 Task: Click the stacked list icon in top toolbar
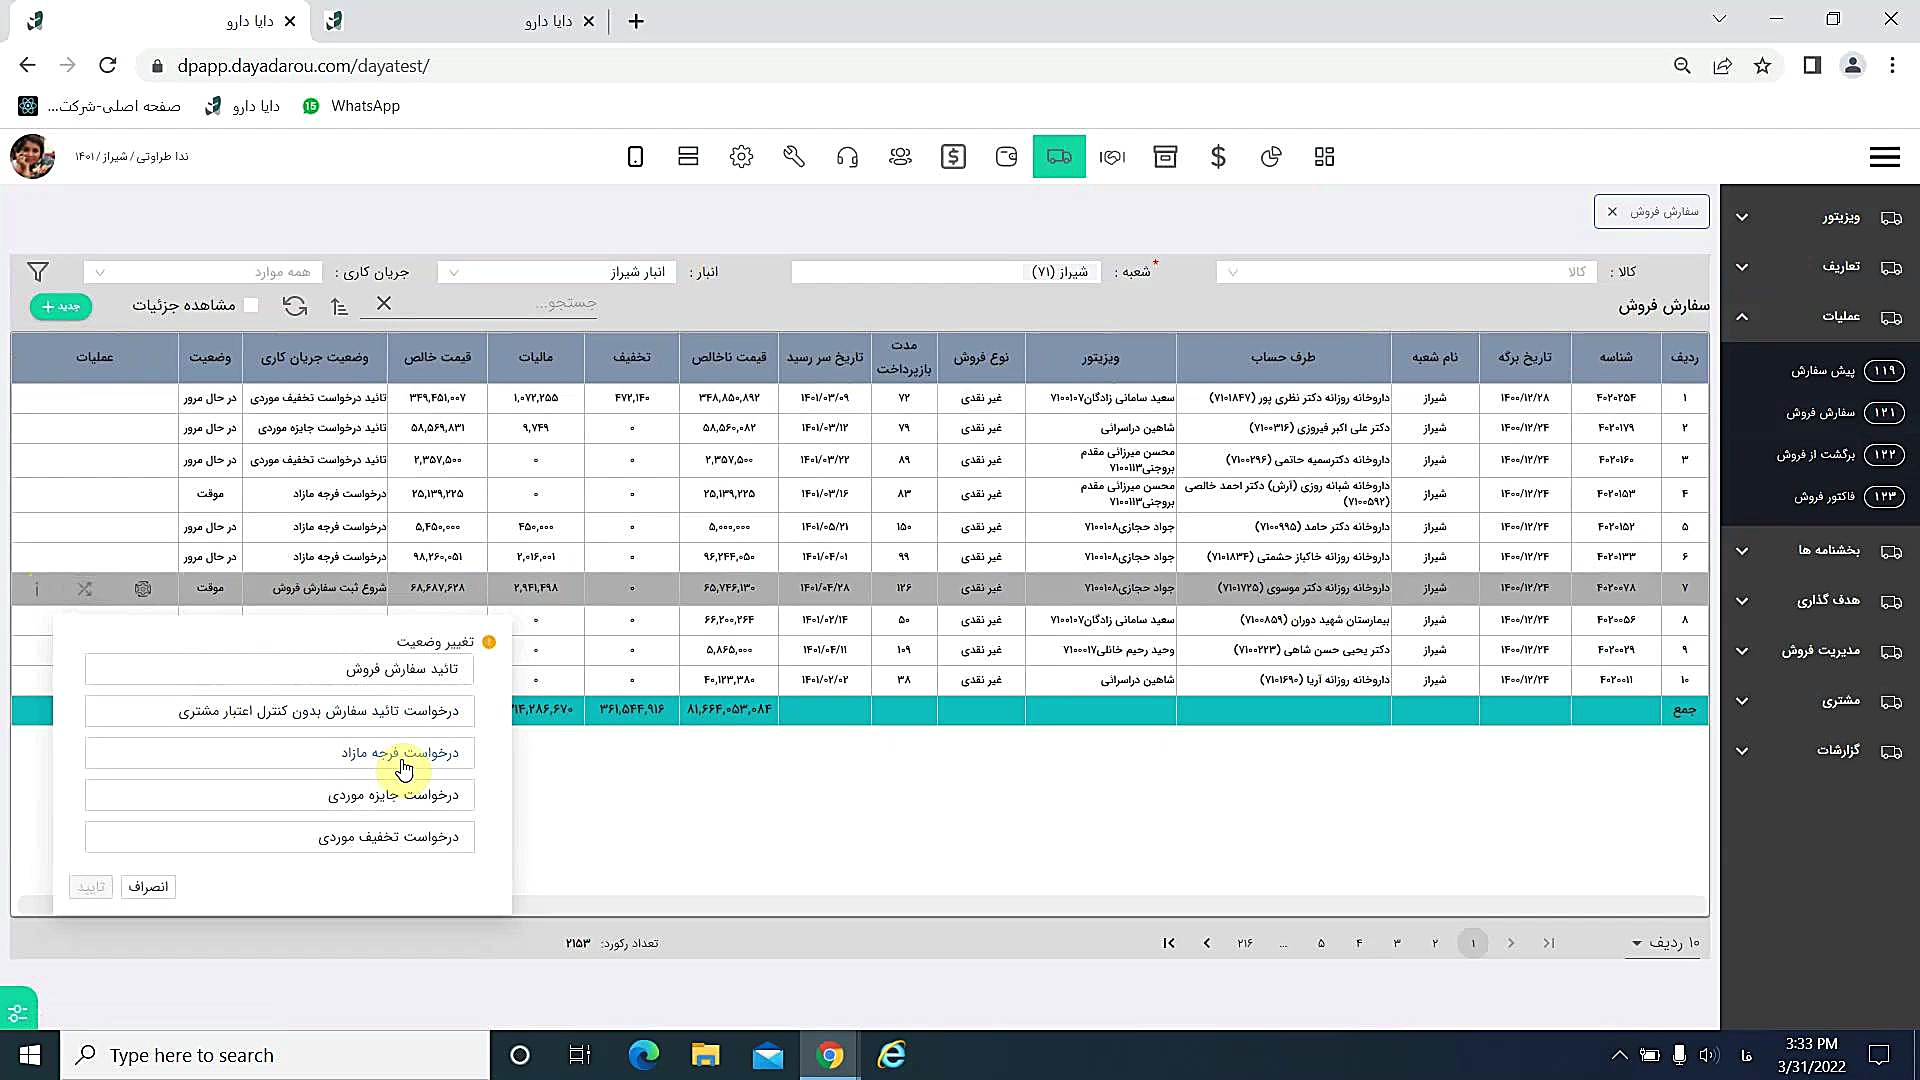(688, 156)
